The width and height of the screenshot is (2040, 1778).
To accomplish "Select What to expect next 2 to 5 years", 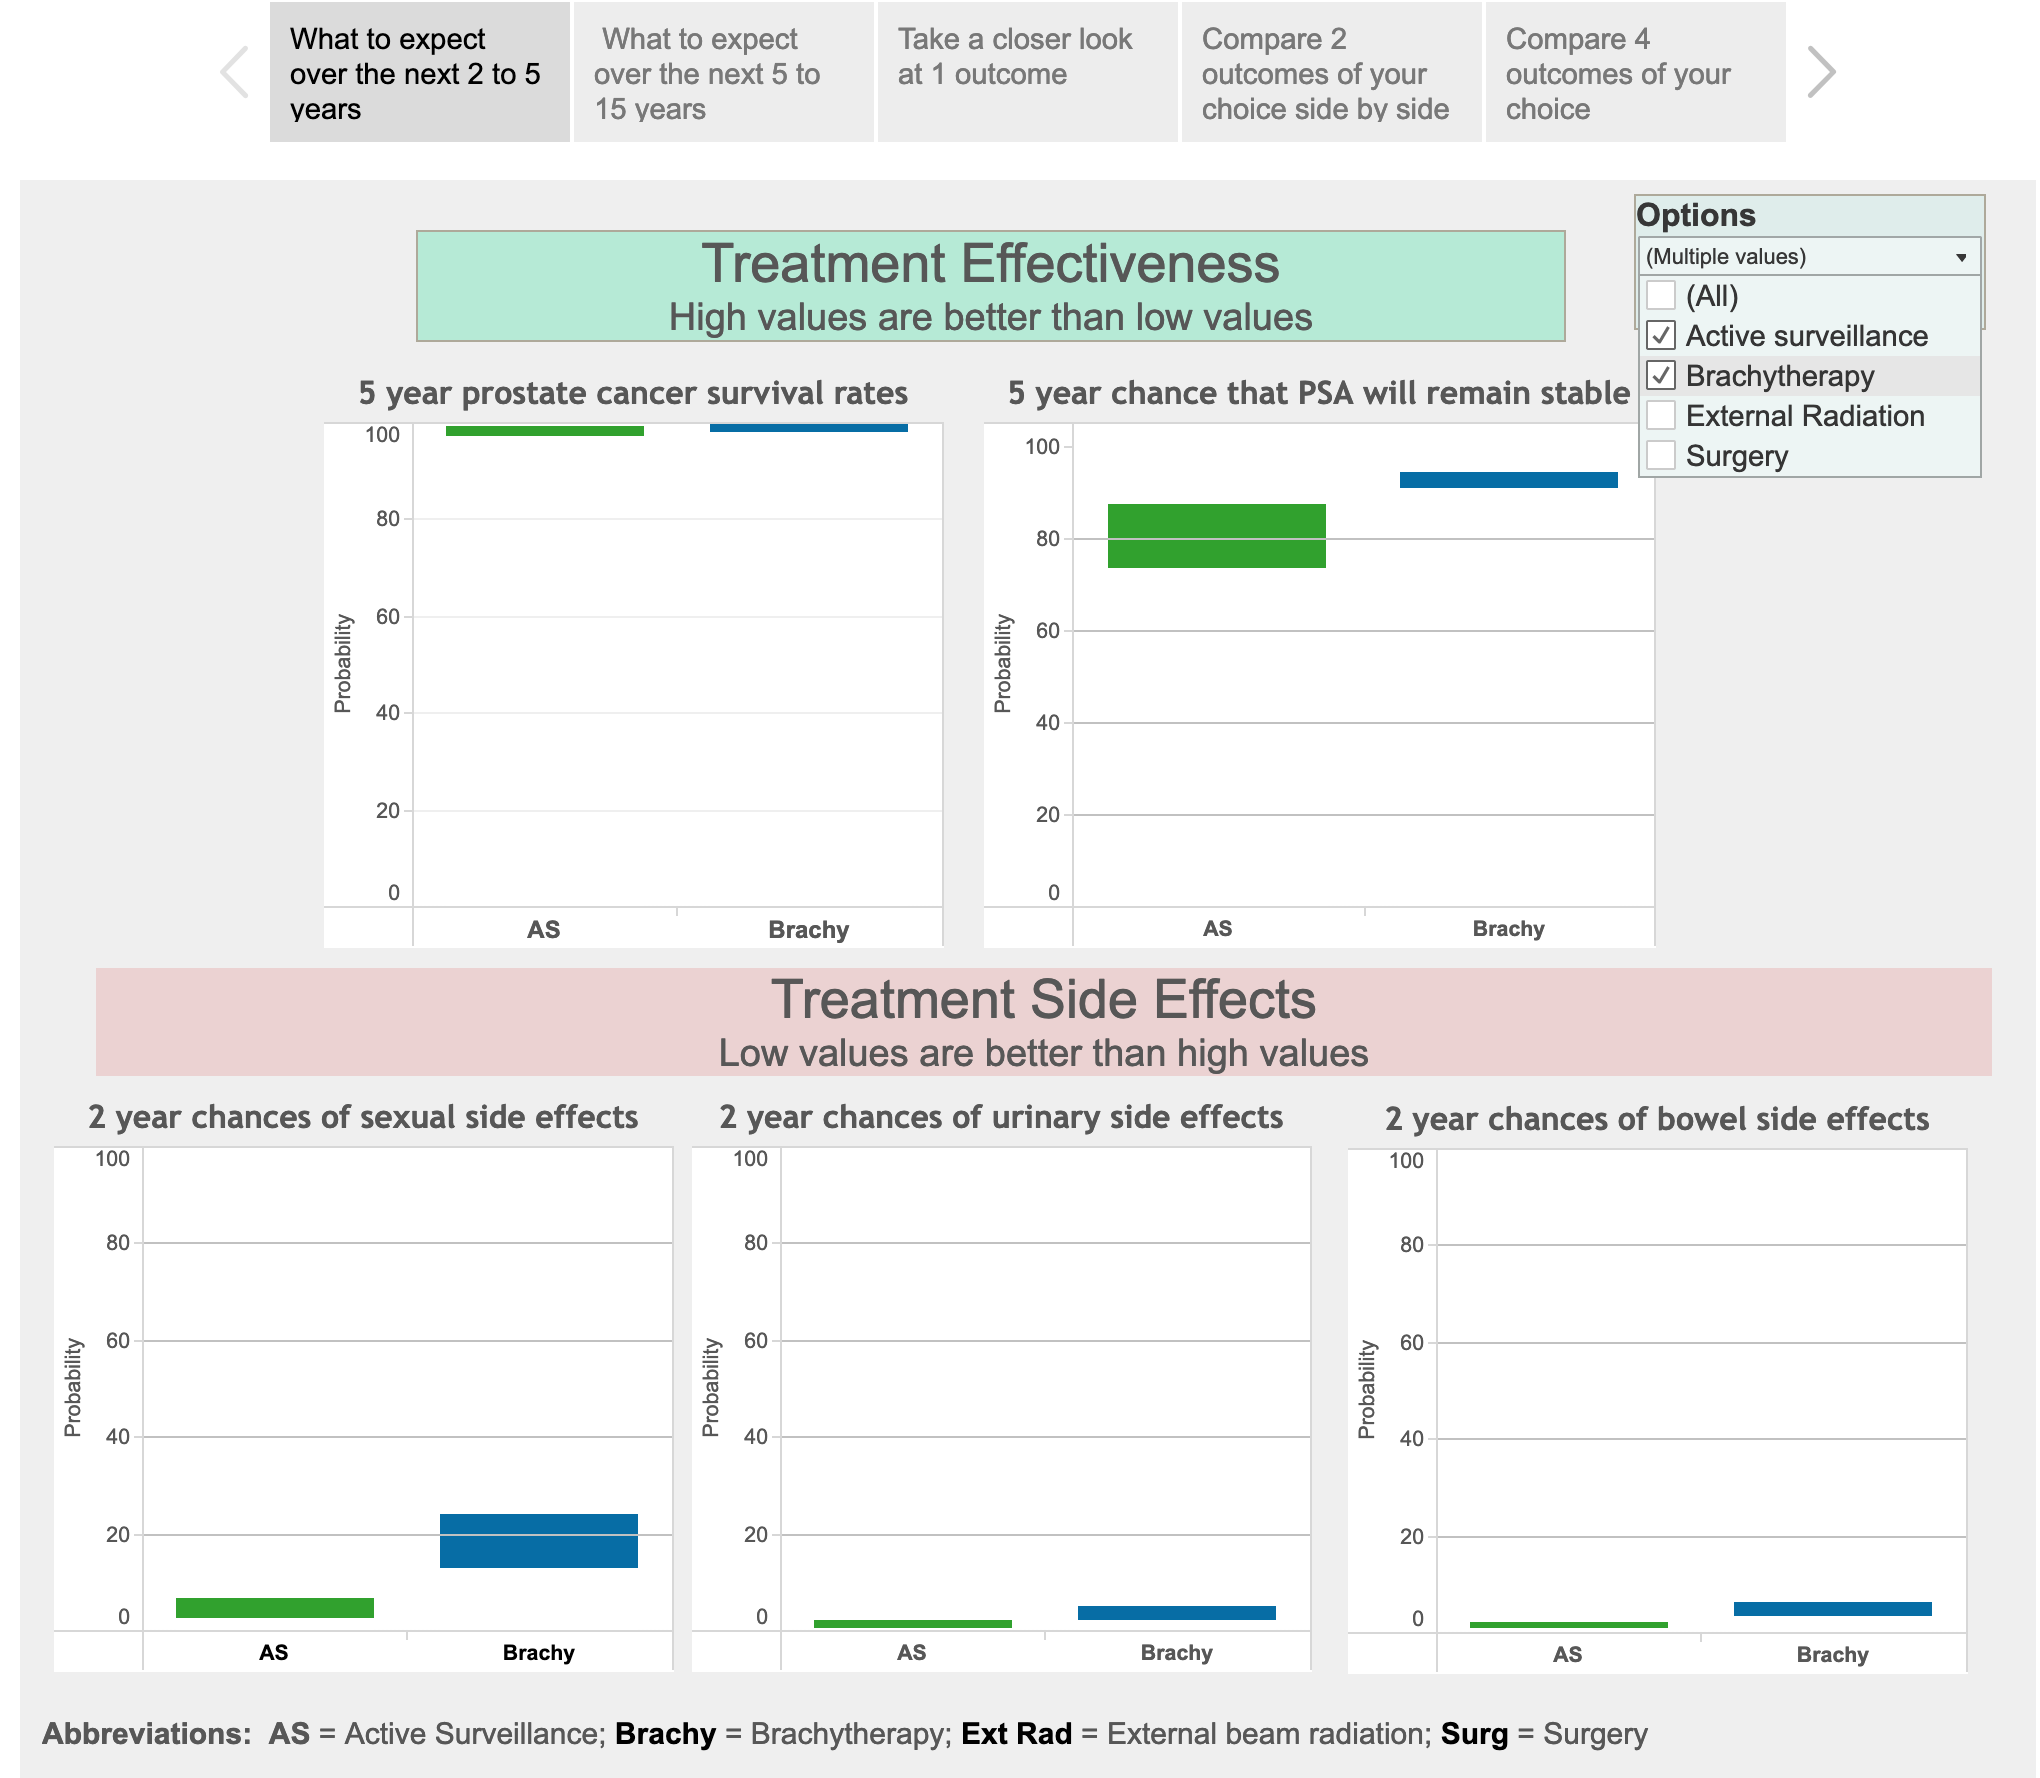I will click(x=419, y=73).
